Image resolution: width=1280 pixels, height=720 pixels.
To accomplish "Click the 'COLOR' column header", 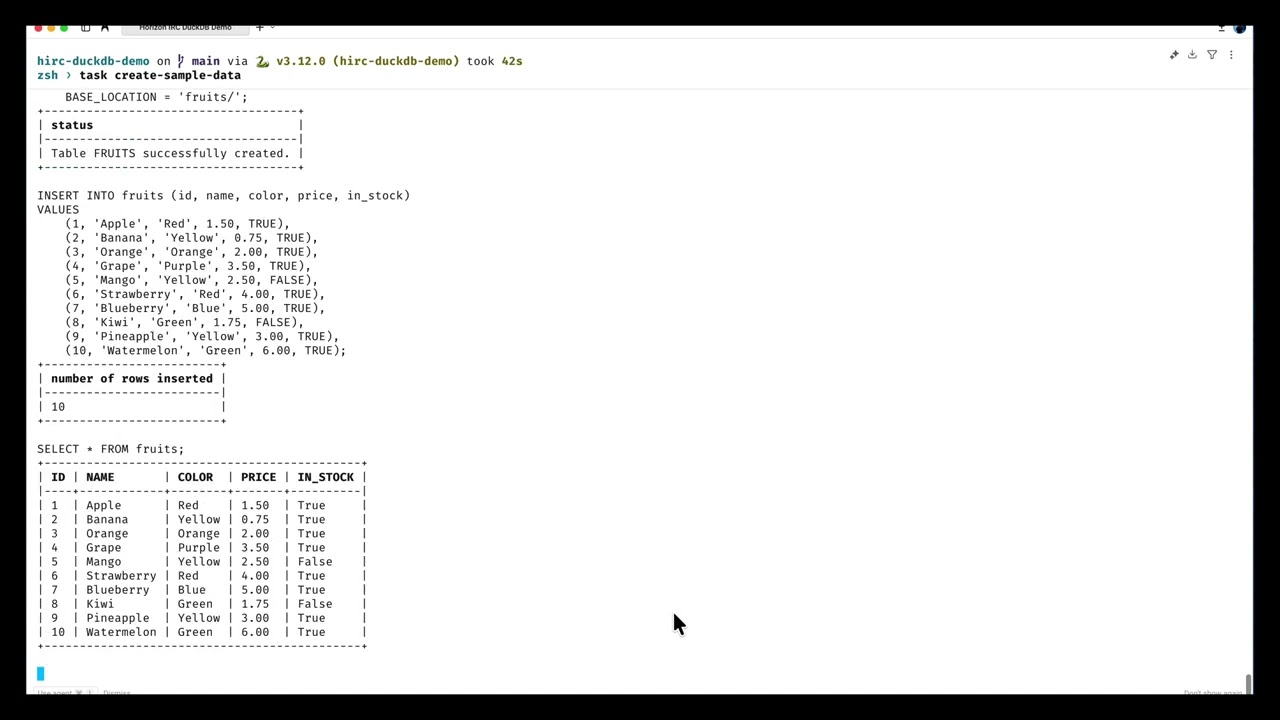I will click(195, 477).
